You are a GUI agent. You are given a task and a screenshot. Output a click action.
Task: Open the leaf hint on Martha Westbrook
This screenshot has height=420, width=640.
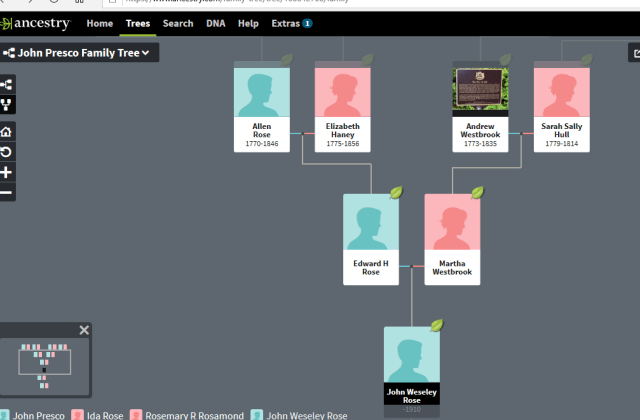[477, 192]
